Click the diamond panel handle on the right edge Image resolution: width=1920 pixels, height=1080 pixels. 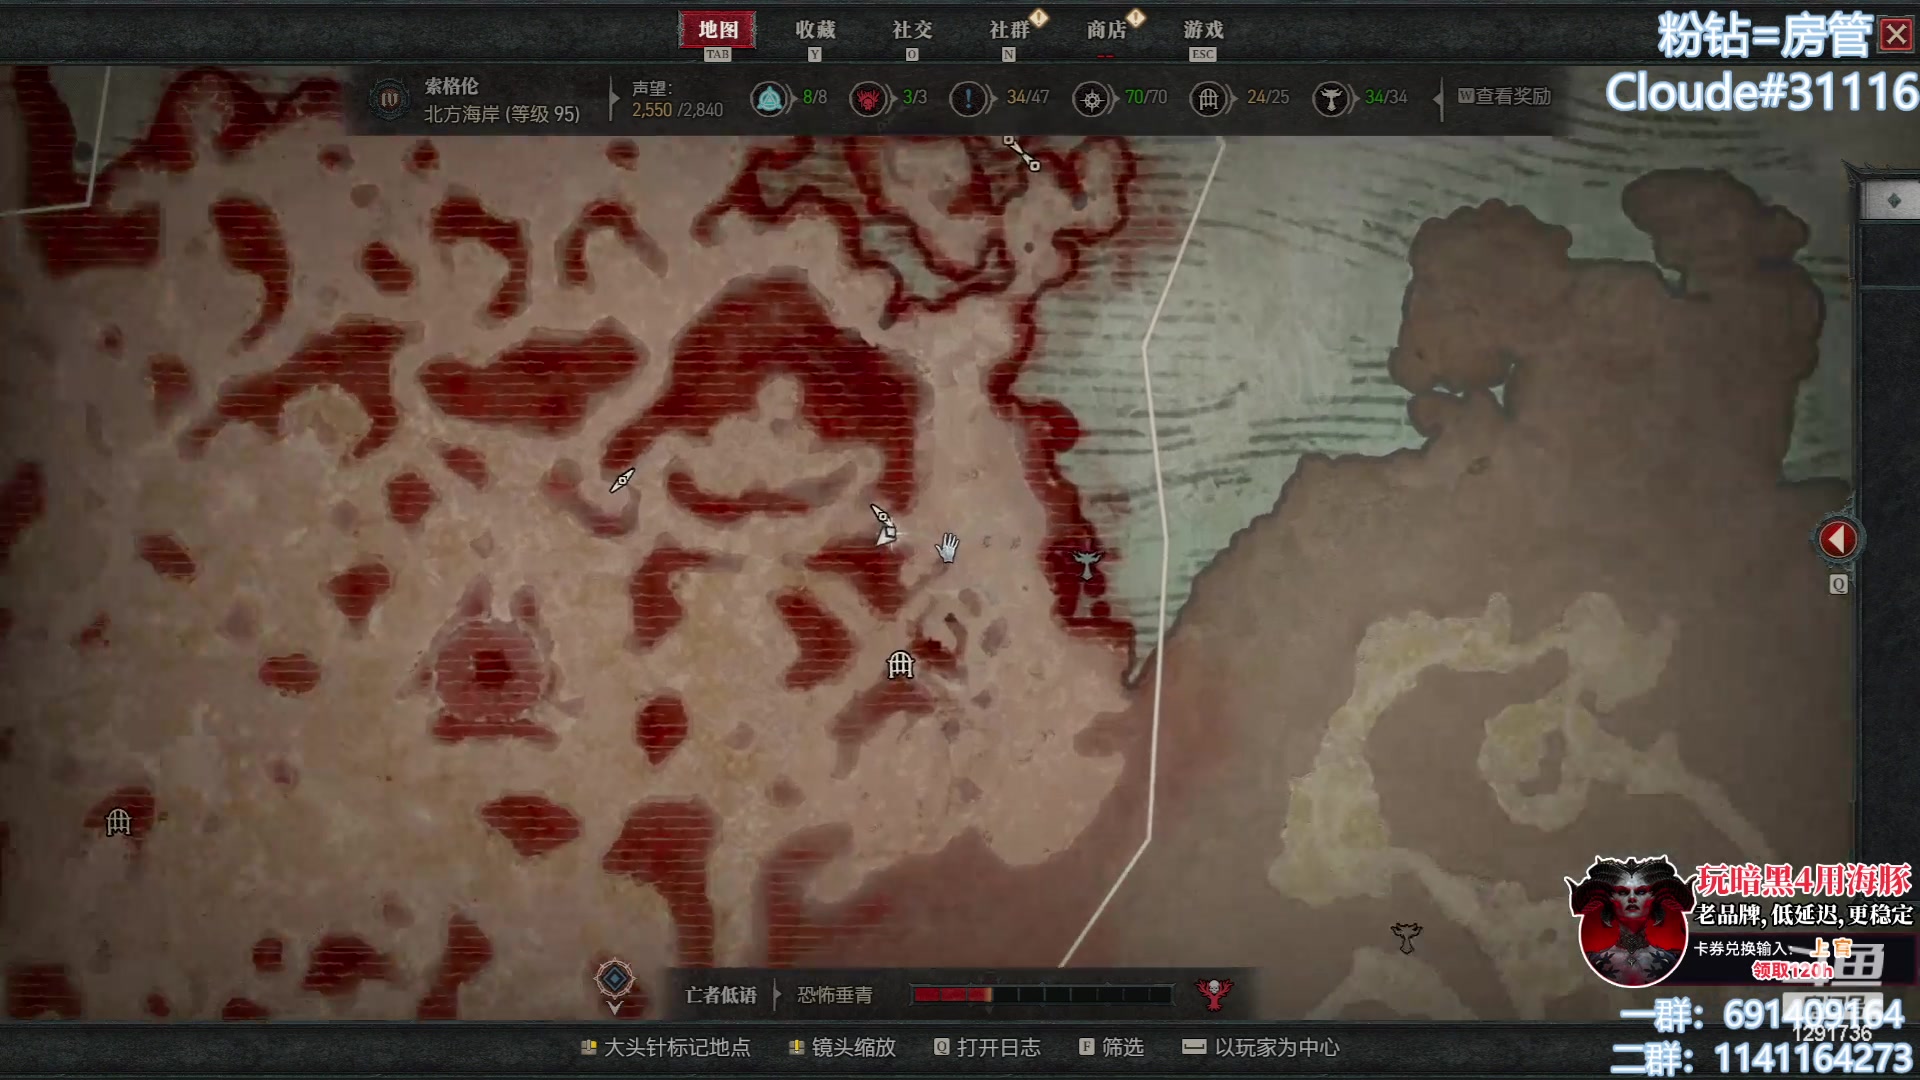pos(1892,201)
